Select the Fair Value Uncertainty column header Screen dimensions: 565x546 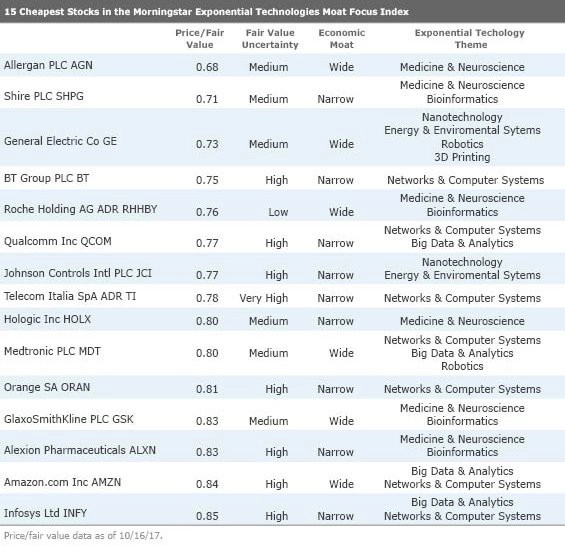click(270, 39)
